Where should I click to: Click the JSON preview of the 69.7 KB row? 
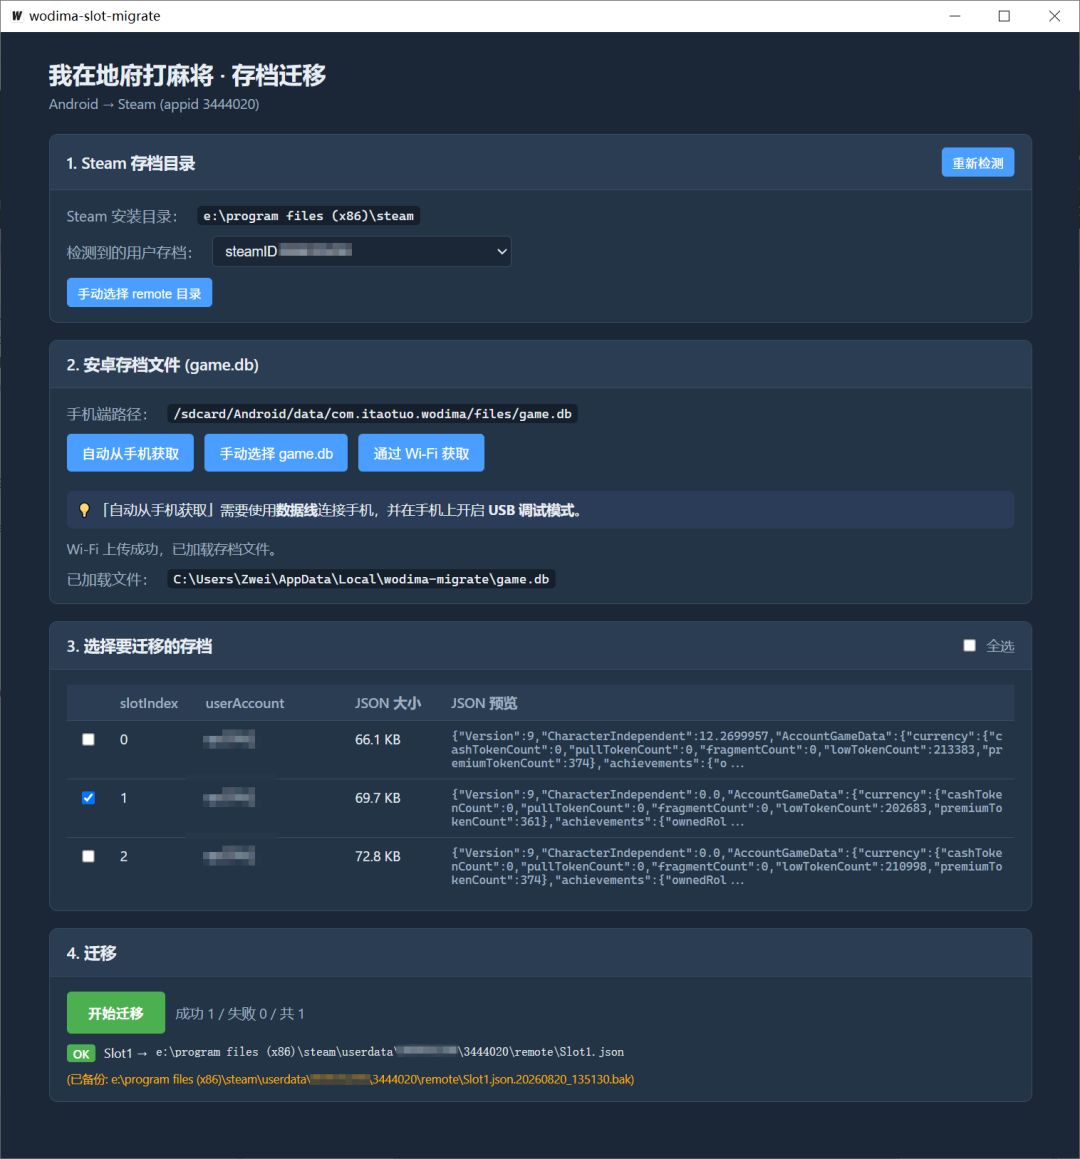[727, 808]
